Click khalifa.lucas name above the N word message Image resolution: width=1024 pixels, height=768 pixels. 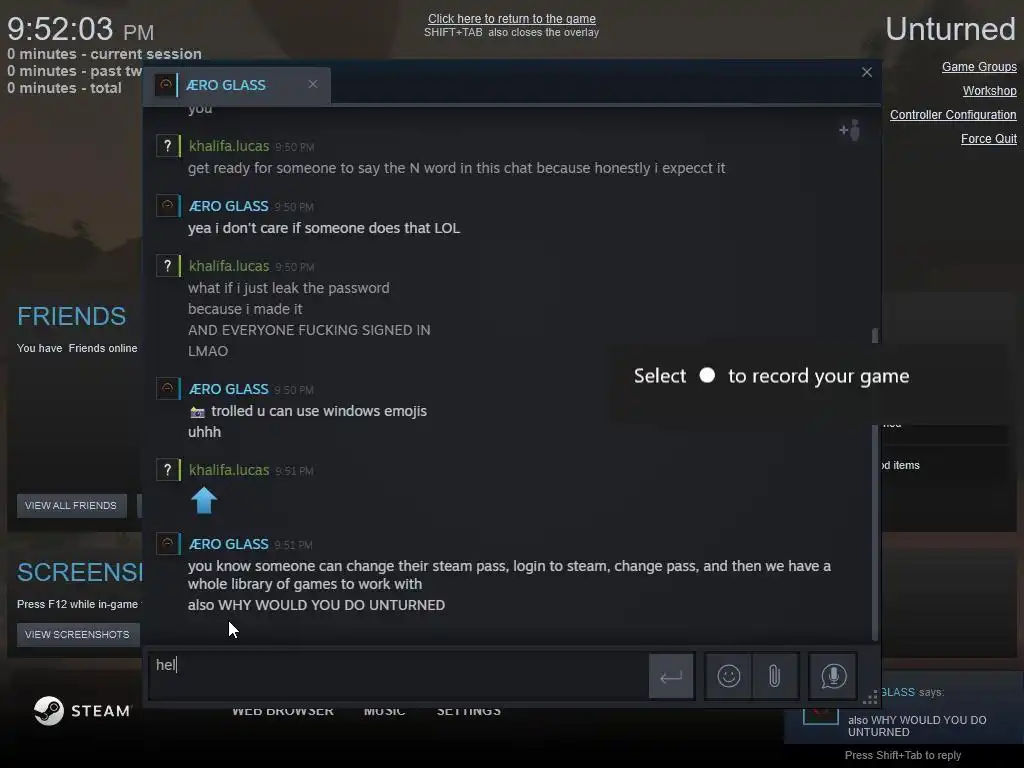pyautogui.click(x=229, y=146)
